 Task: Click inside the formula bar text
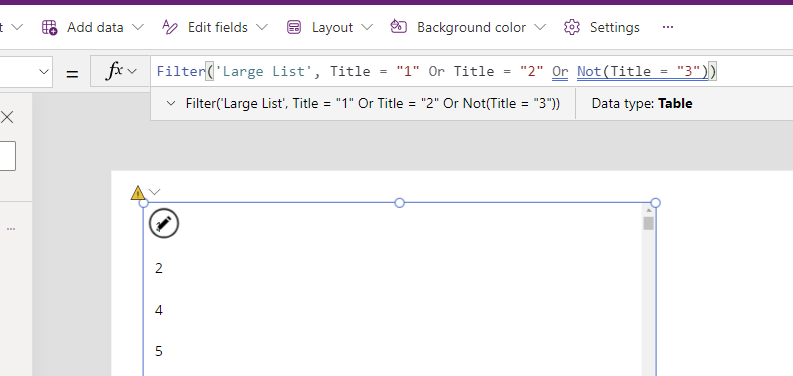tap(436, 71)
